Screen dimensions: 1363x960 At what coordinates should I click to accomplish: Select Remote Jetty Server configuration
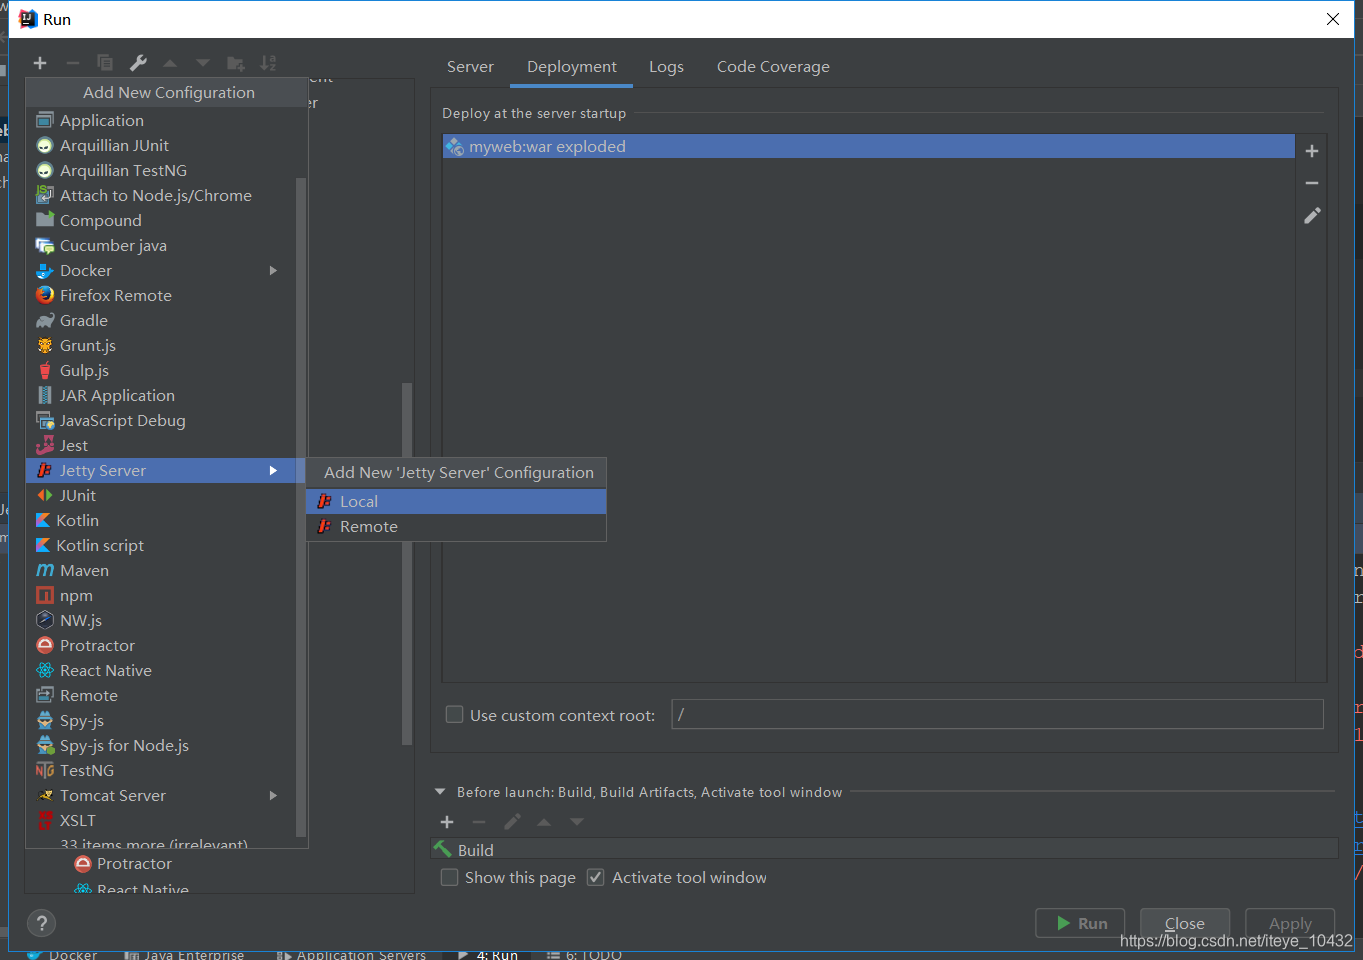point(456,526)
